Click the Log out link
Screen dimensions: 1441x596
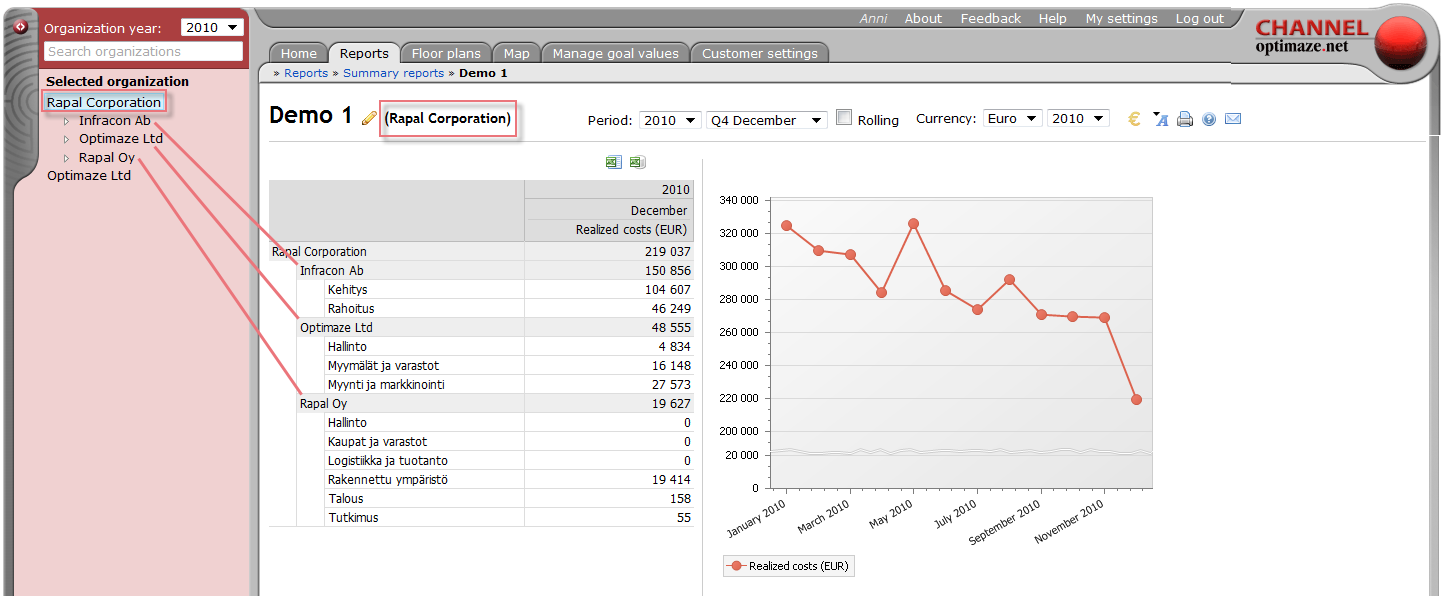point(1199,19)
